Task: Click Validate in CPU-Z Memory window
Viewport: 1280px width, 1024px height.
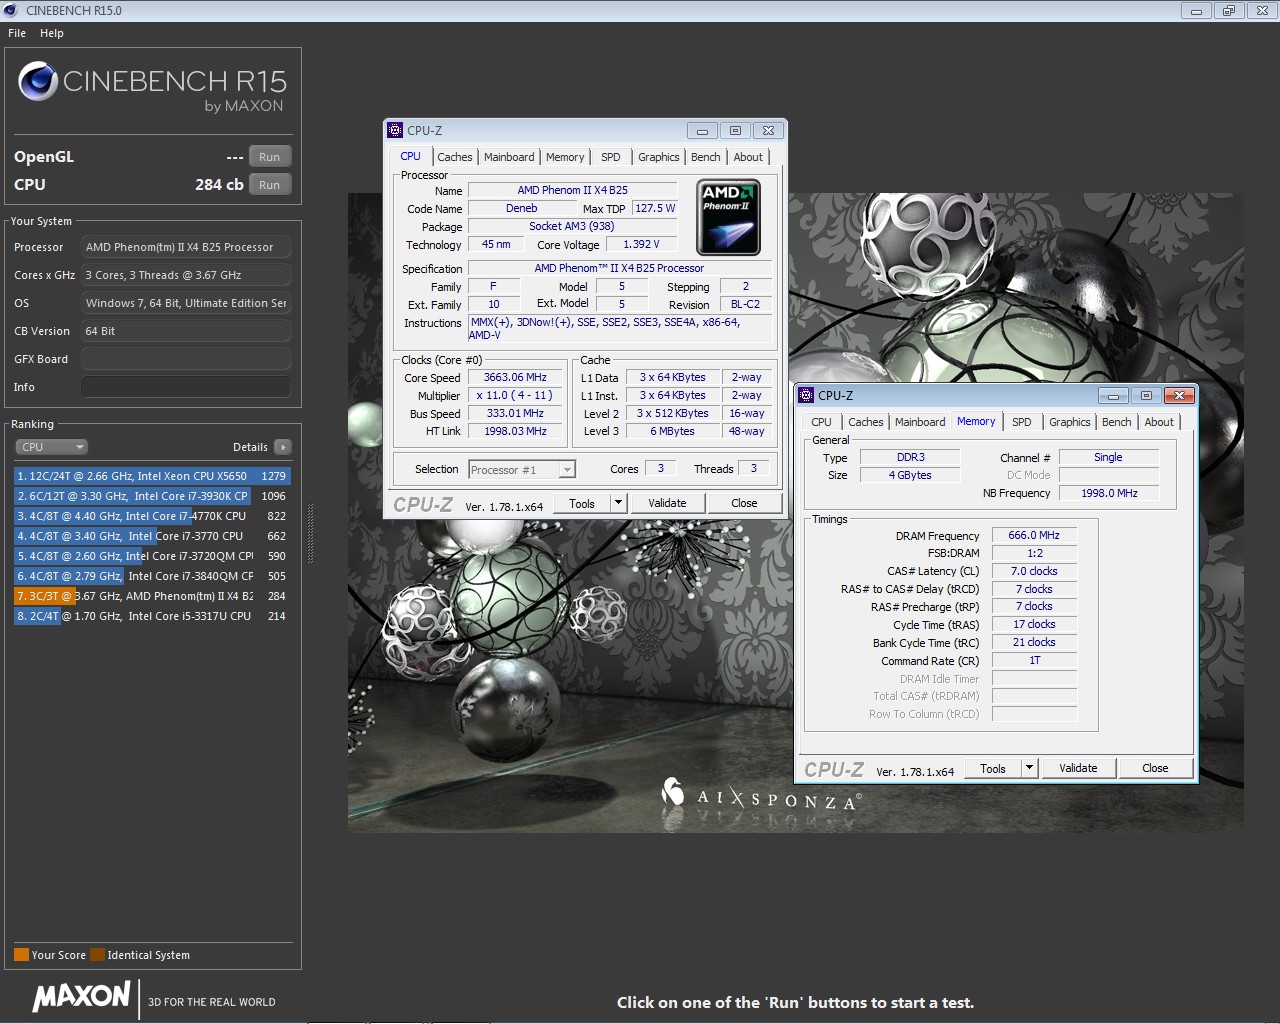Action: [x=1078, y=768]
